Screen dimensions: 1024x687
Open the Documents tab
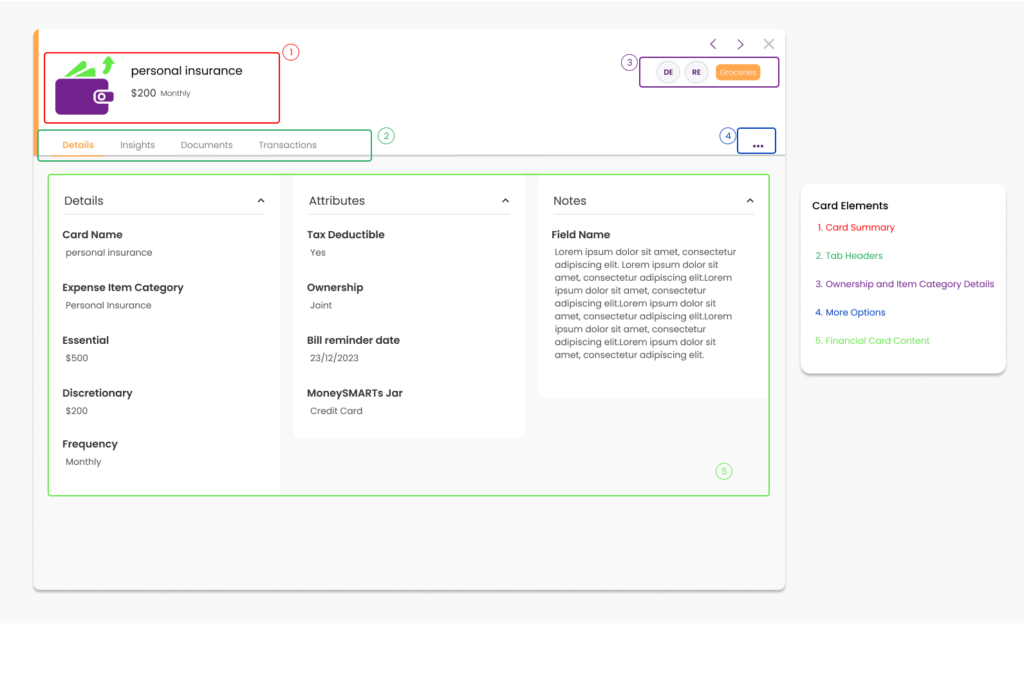pyautogui.click(x=206, y=145)
